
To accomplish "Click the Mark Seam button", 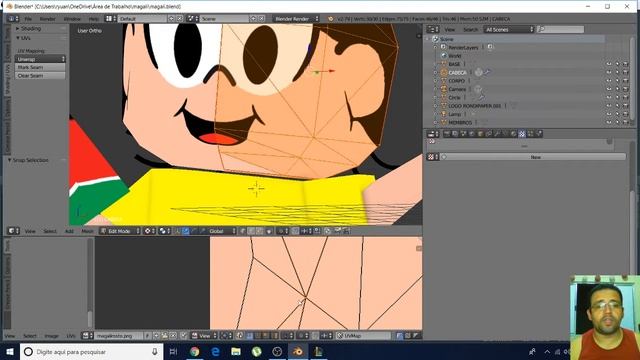I will (40, 67).
